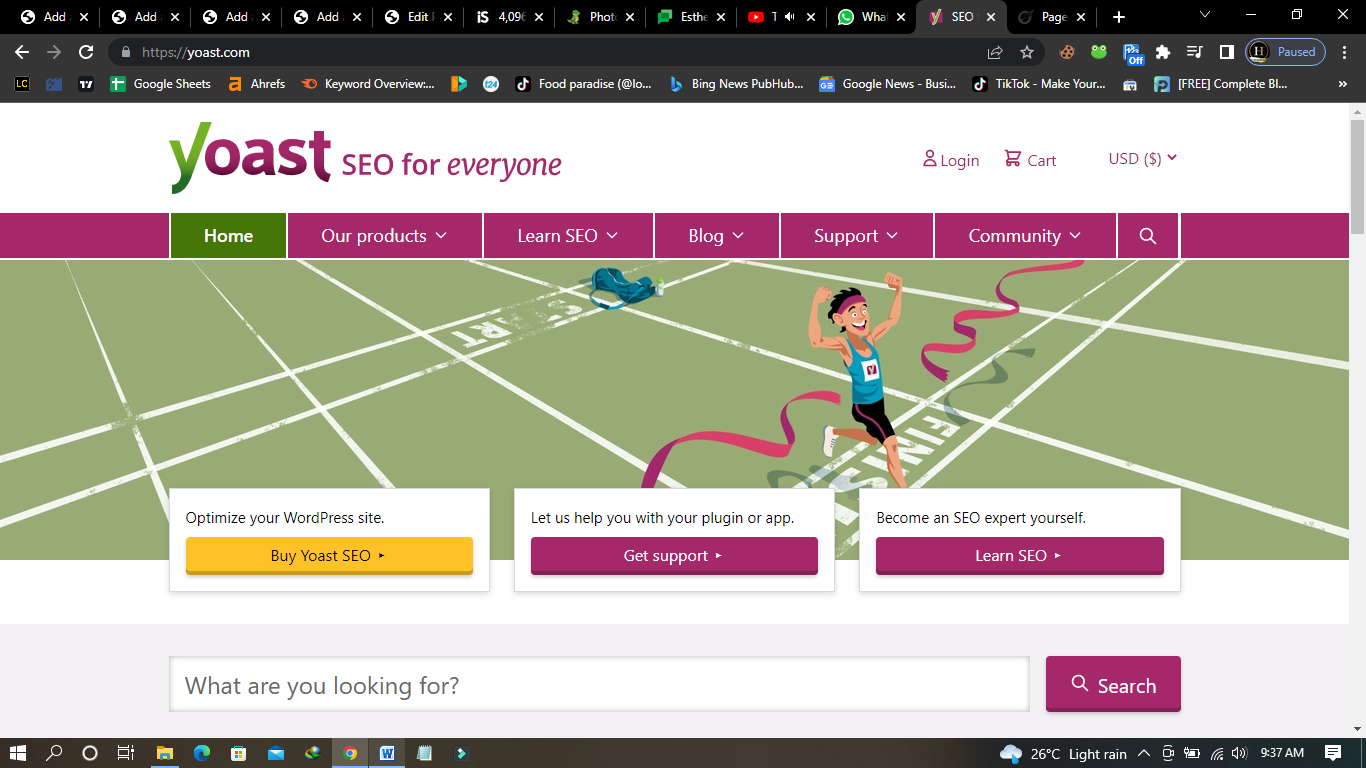This screenshot has width=1366, height=768.
Task: Click the navigation bar search magnifier
Action: pos(1148,236)
